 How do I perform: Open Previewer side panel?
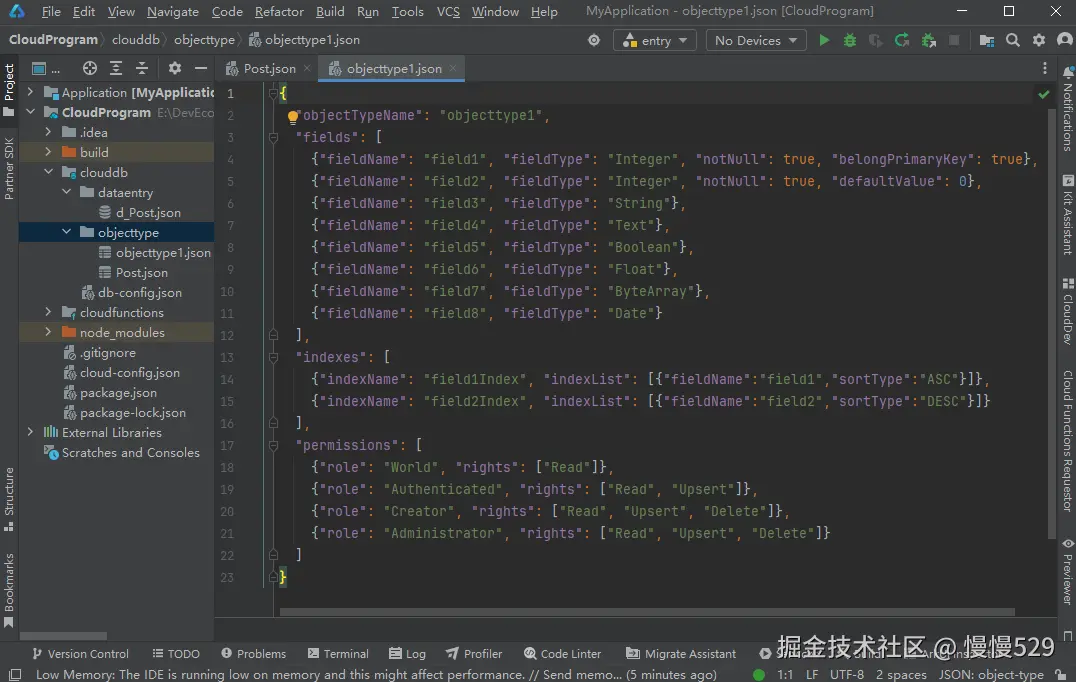point(1067,571)
